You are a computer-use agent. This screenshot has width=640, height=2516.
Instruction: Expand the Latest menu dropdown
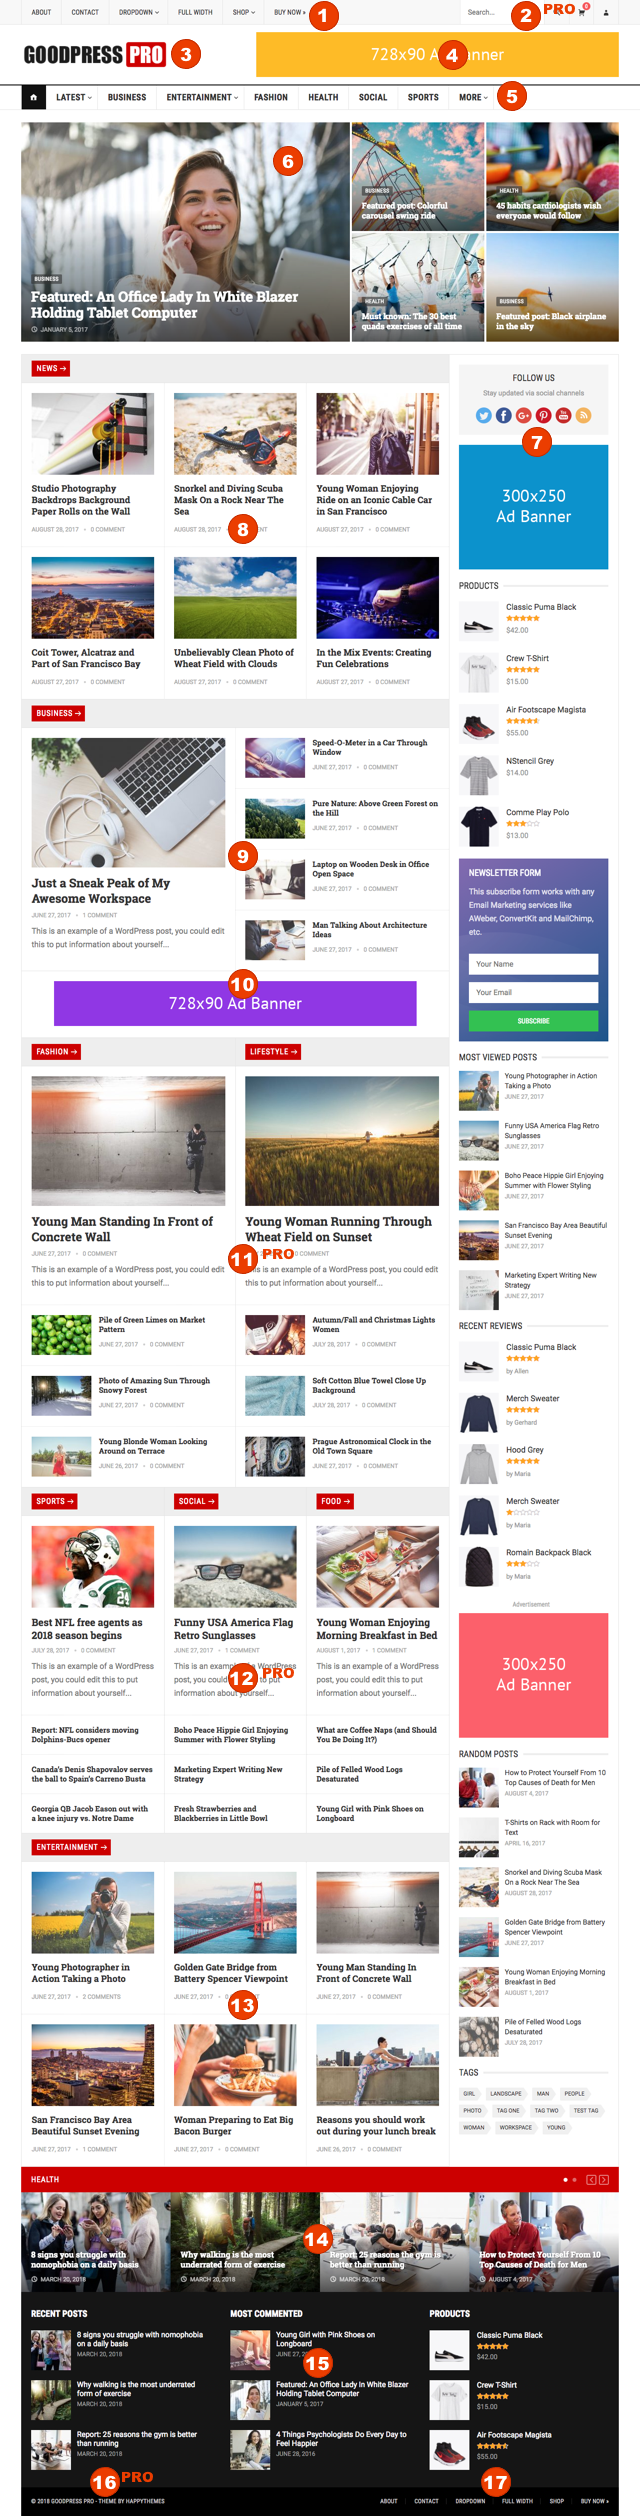(x=73, y=97)
